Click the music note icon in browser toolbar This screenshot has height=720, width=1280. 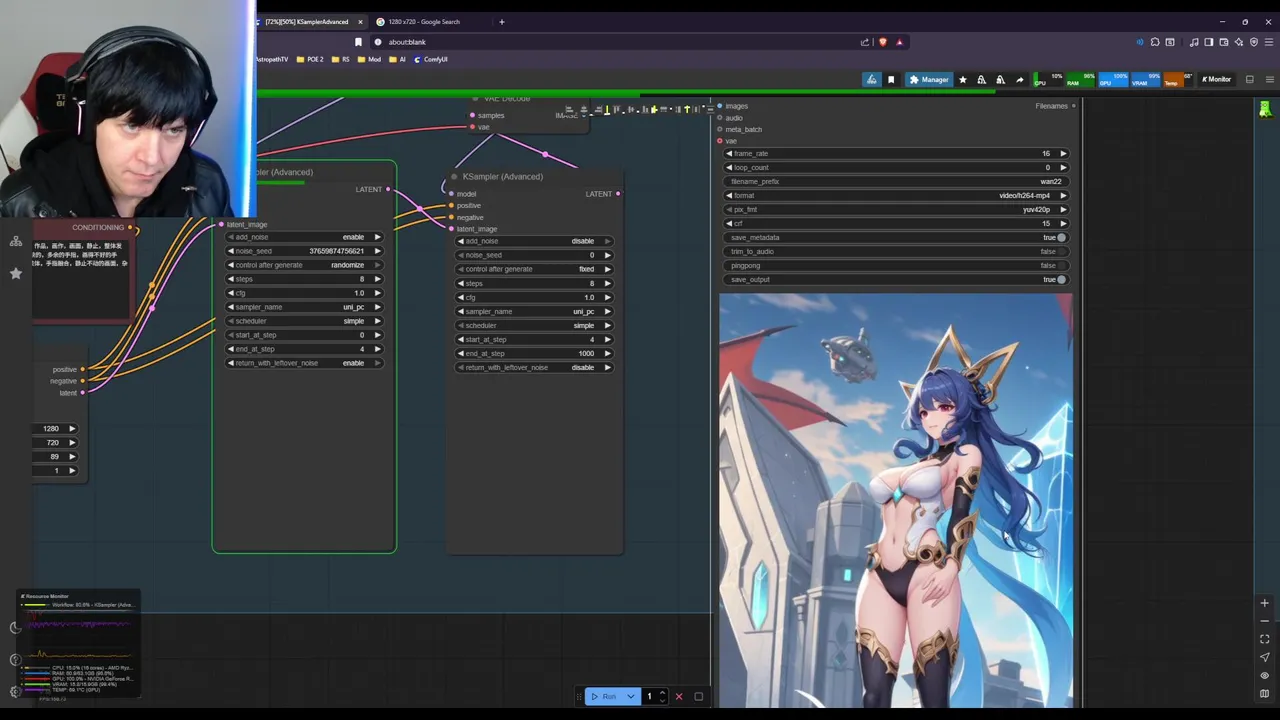1194,42
